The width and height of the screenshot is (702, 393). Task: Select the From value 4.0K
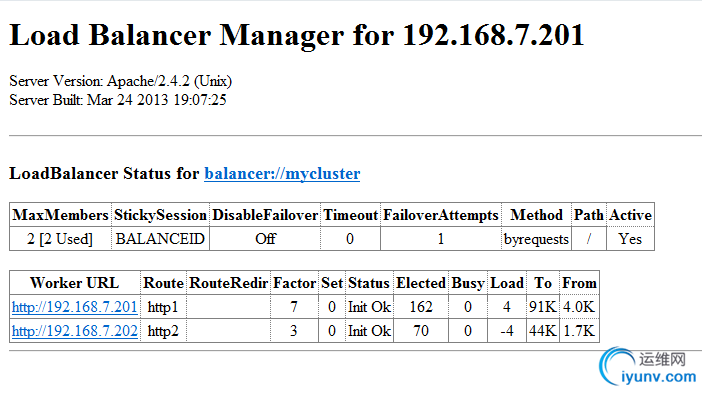tap(579, 307)
